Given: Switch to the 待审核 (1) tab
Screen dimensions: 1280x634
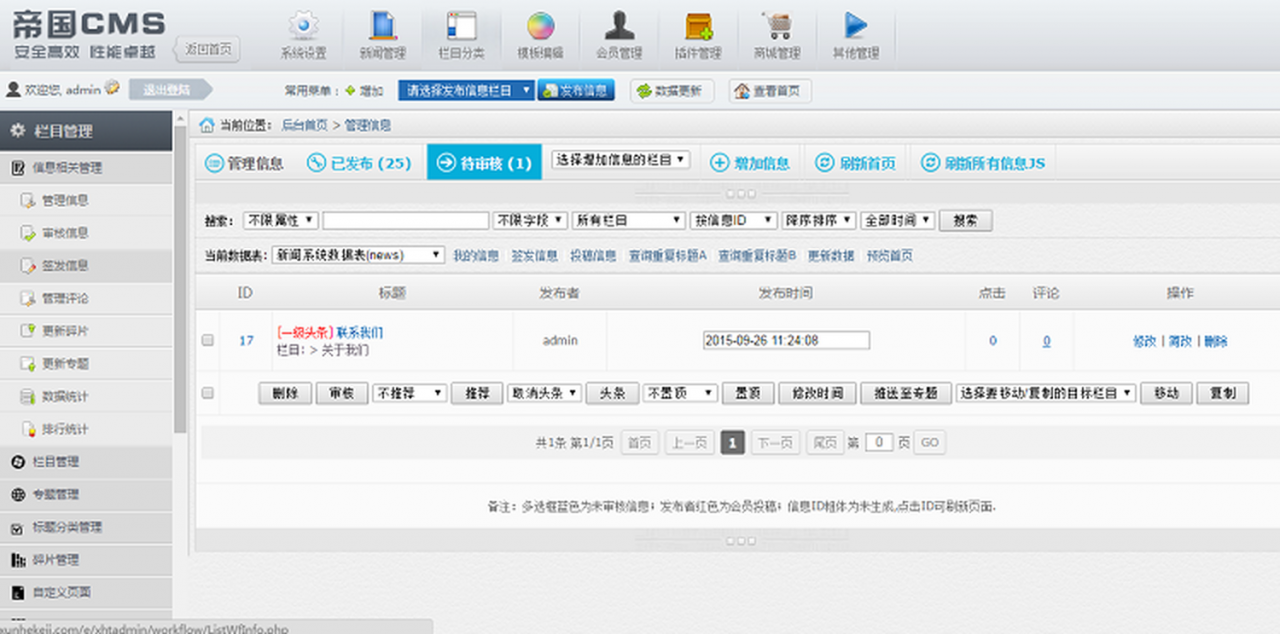Looking at the screenshot, I should coord(484,163).
